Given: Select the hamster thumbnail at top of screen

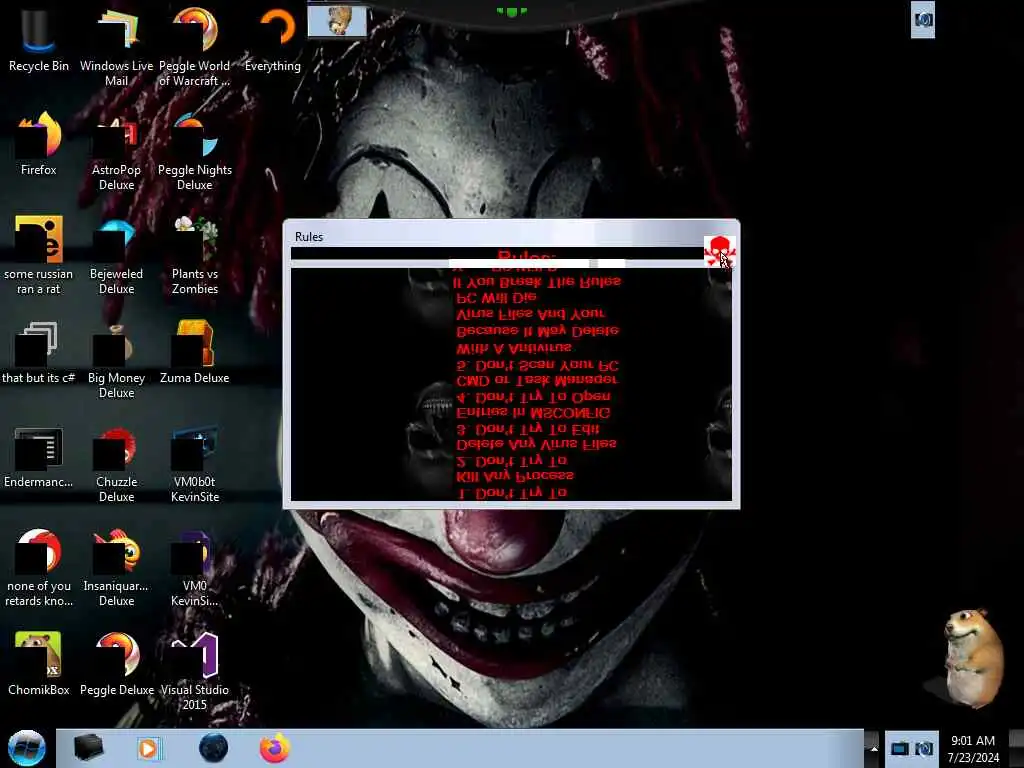Looking at the screenshot, I should point(337,21).
